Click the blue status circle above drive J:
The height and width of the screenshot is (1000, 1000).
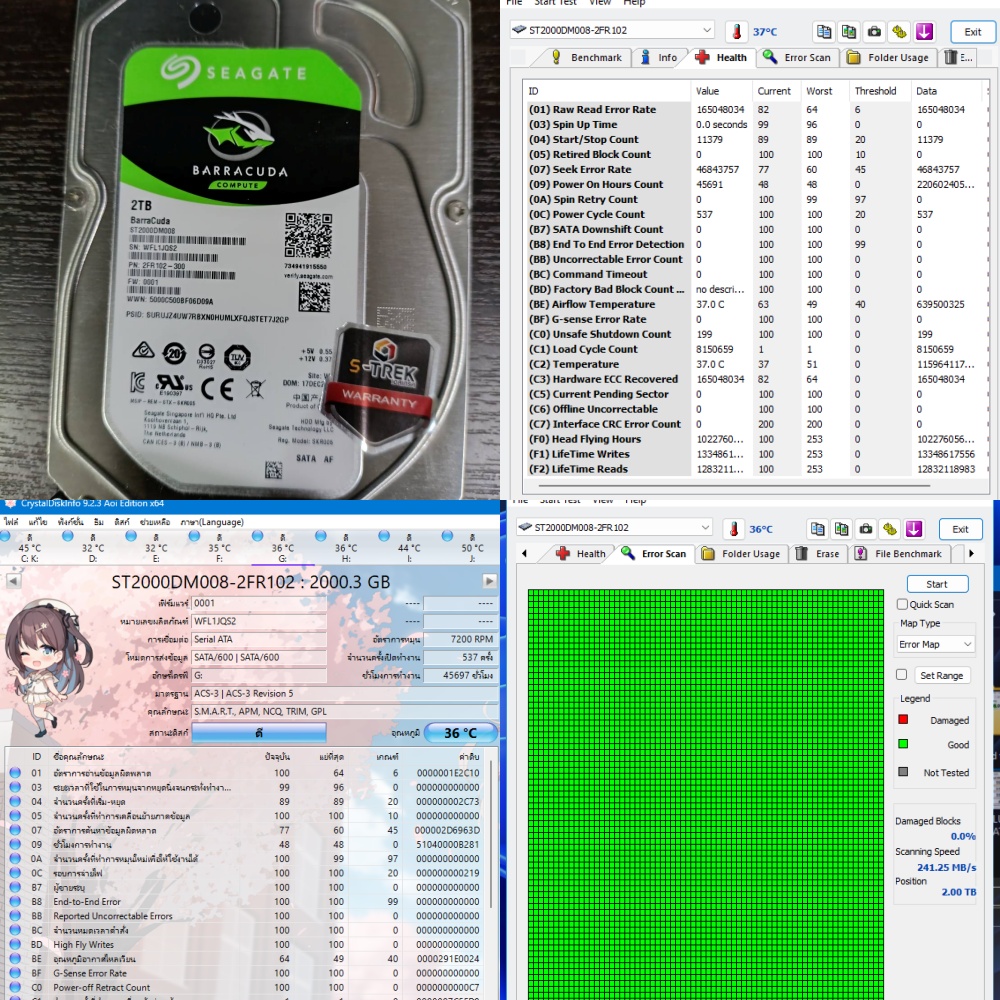tap(447, 536)
